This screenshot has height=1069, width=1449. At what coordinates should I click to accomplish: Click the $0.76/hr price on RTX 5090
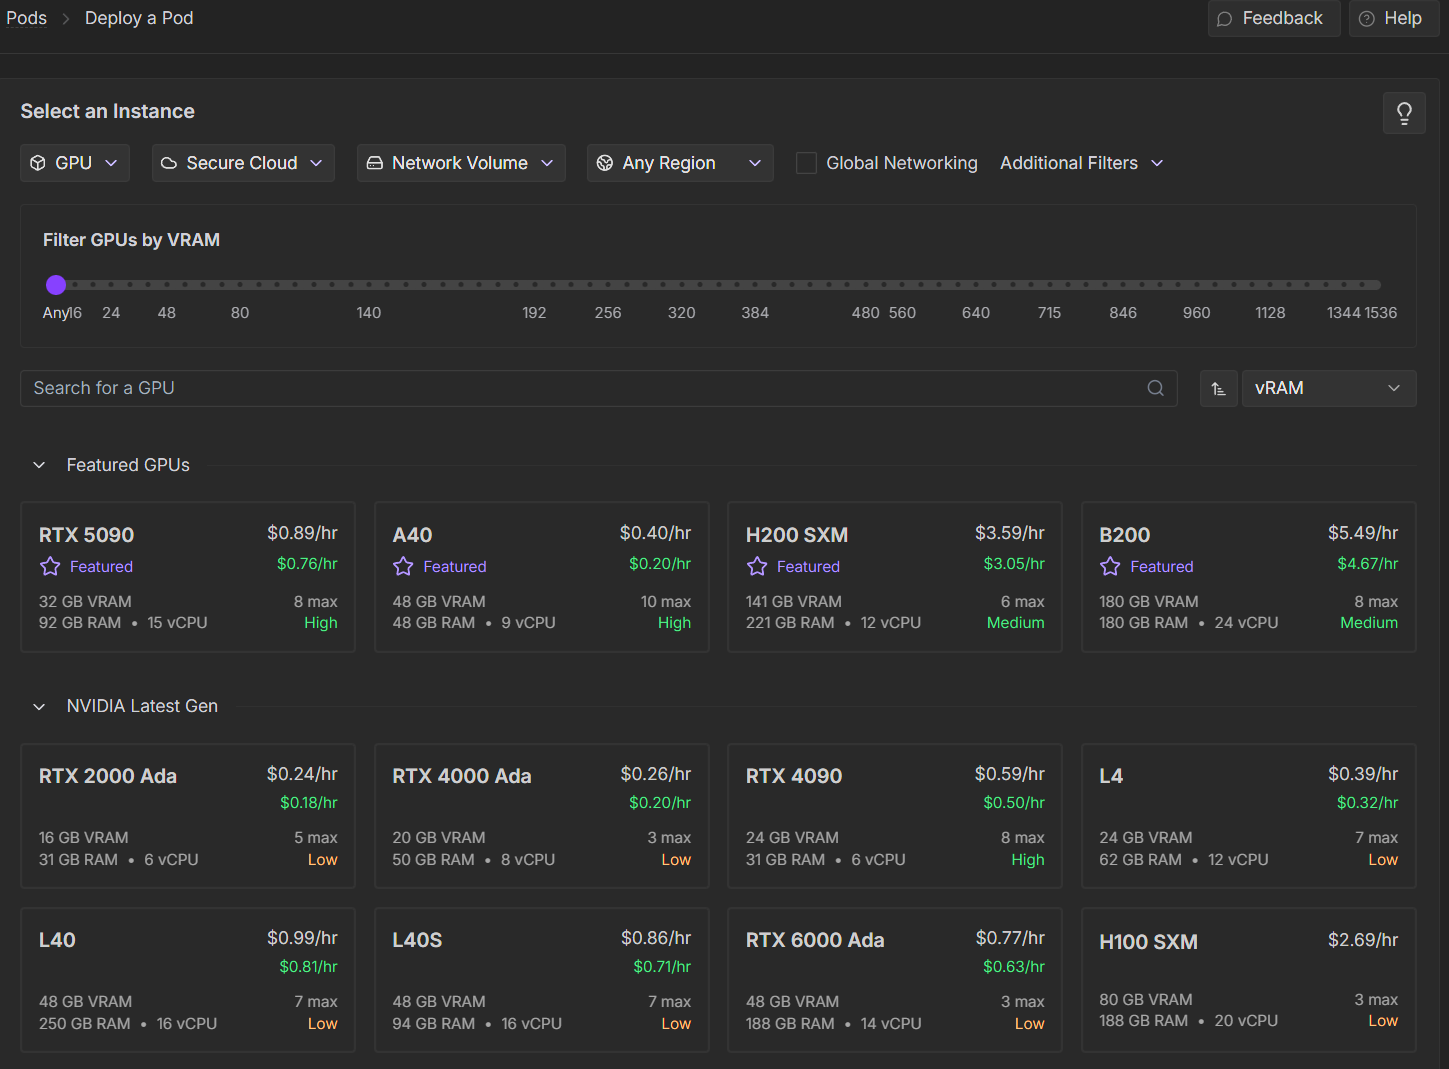[x=307, y=564]
